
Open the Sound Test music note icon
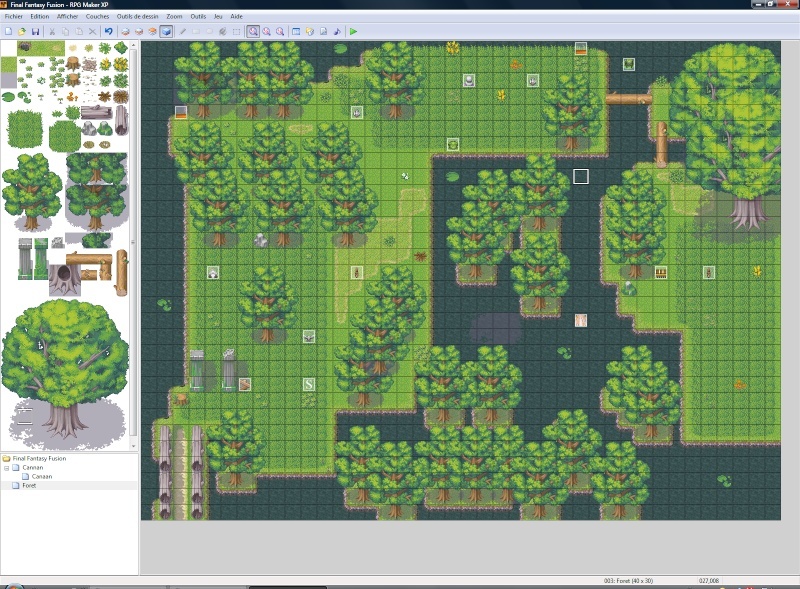tap(337, 32)
